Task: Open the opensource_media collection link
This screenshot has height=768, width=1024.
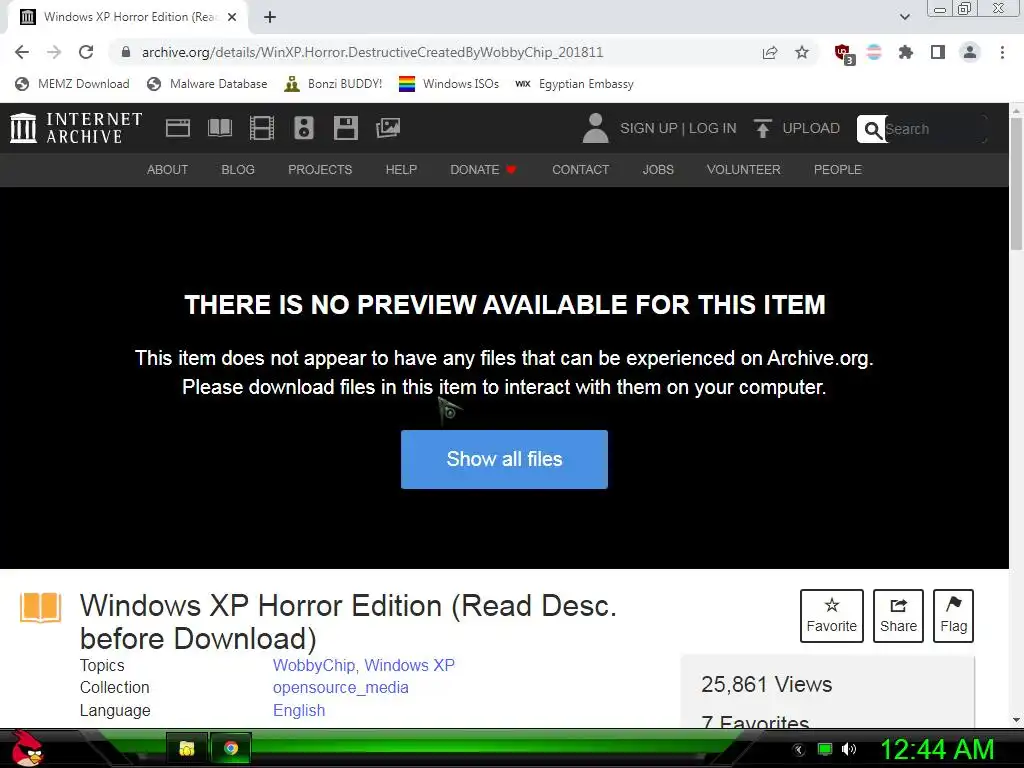Action: (341, 688)
